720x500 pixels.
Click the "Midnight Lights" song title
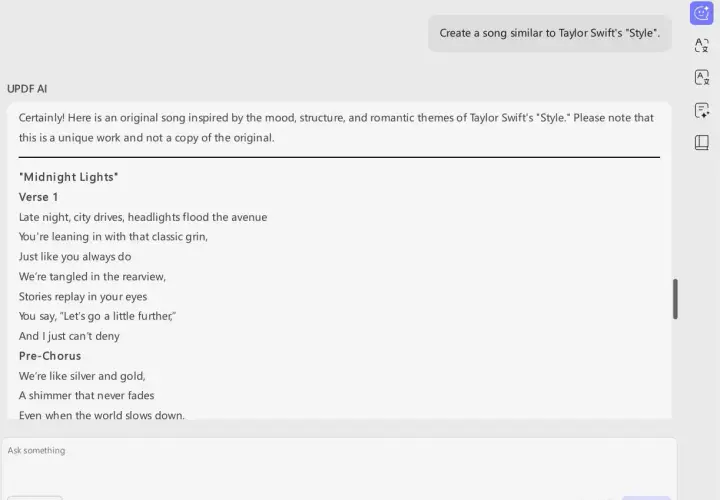click(x=68, y=177)
